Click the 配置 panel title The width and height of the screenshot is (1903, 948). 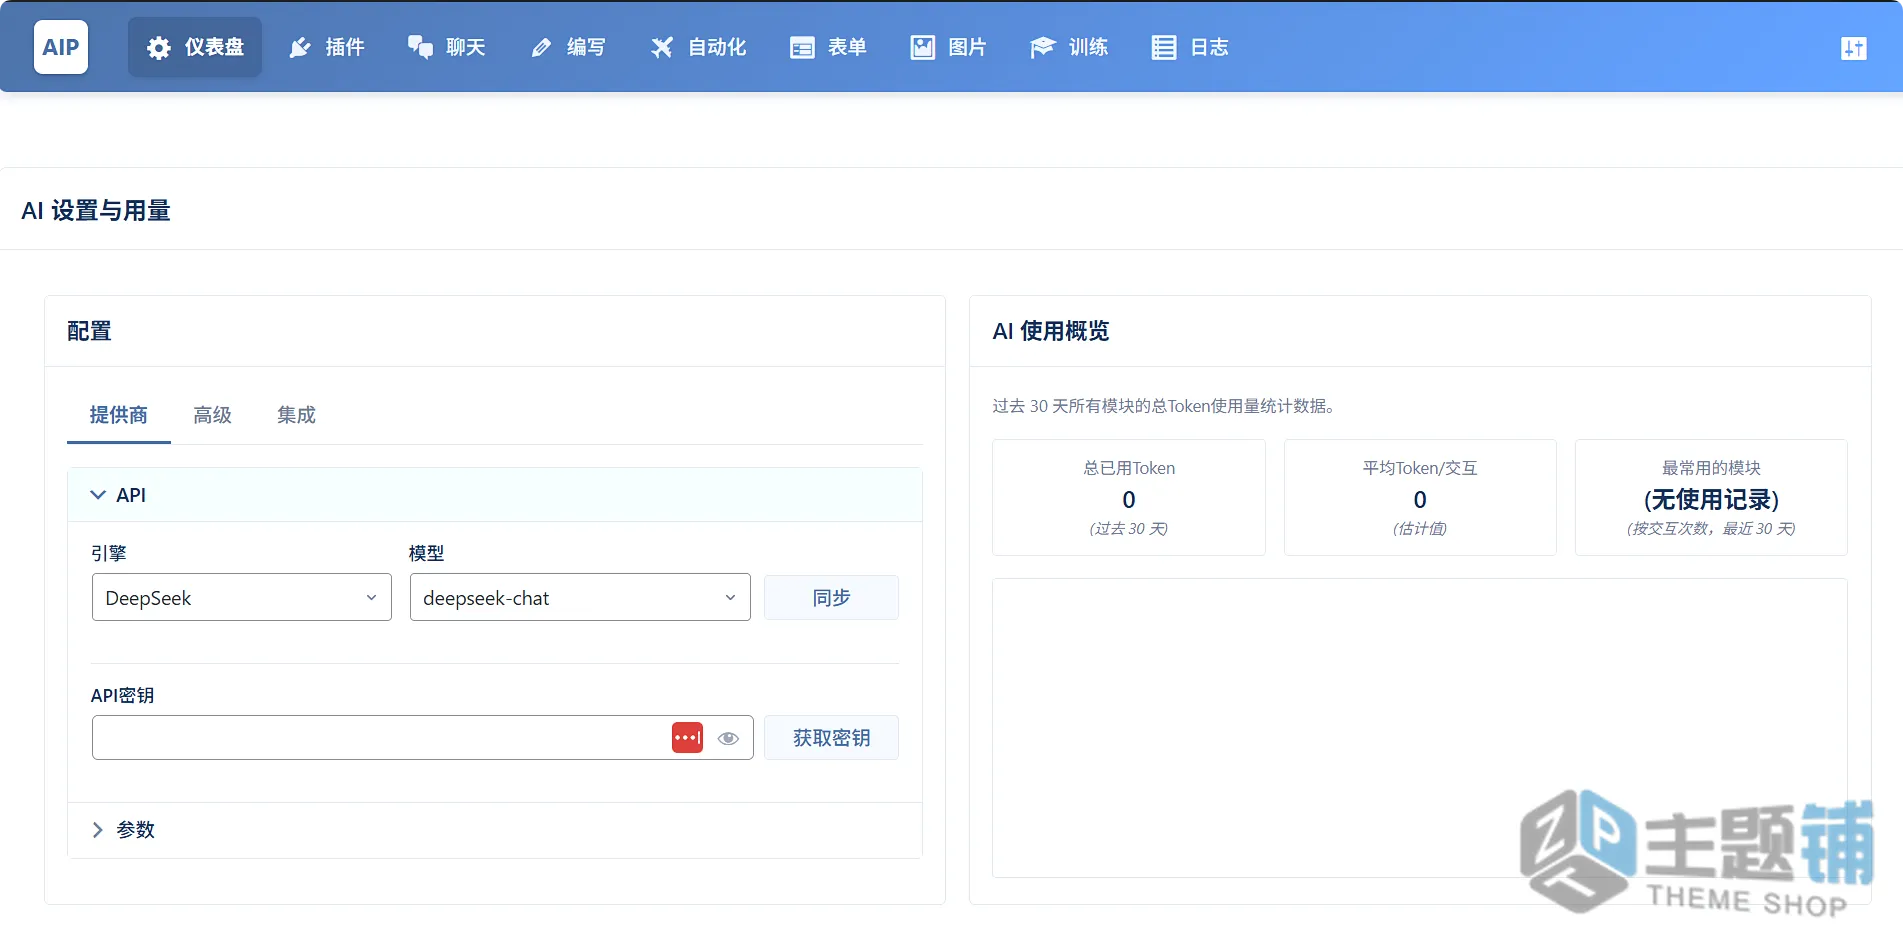pos(89,331)
